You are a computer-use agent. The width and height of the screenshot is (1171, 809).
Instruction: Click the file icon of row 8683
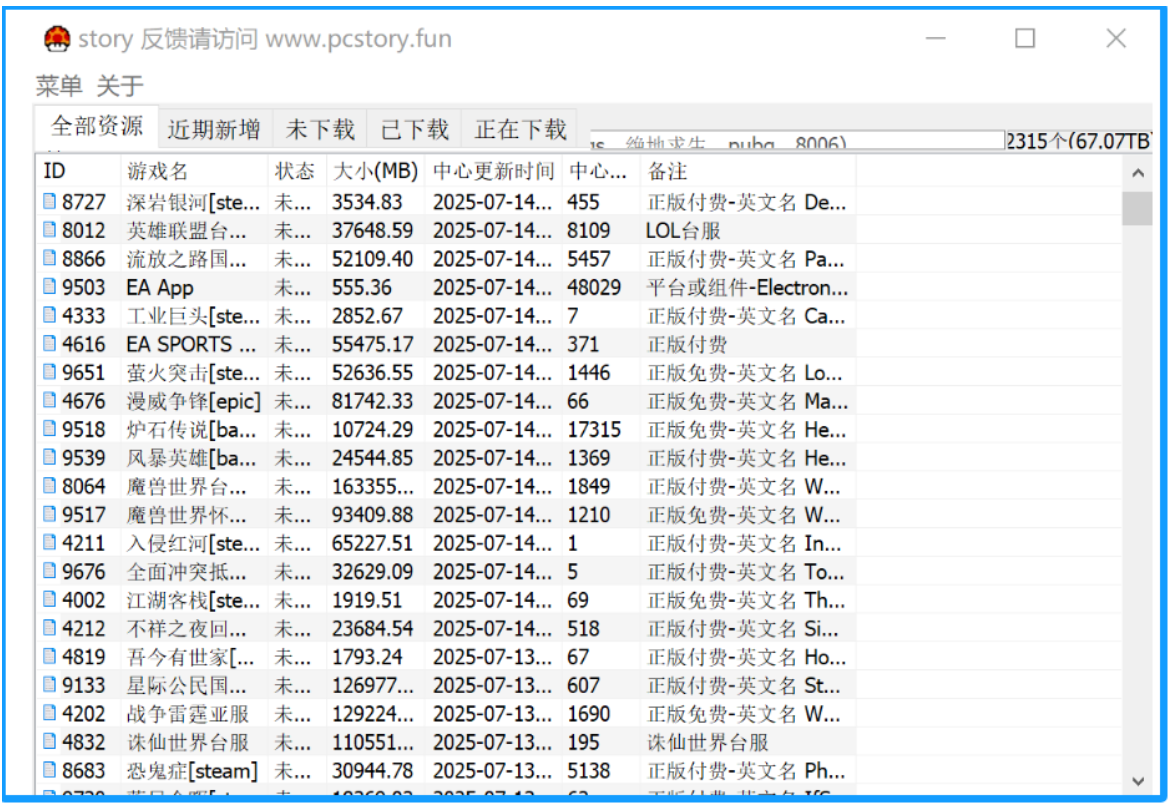49,769
